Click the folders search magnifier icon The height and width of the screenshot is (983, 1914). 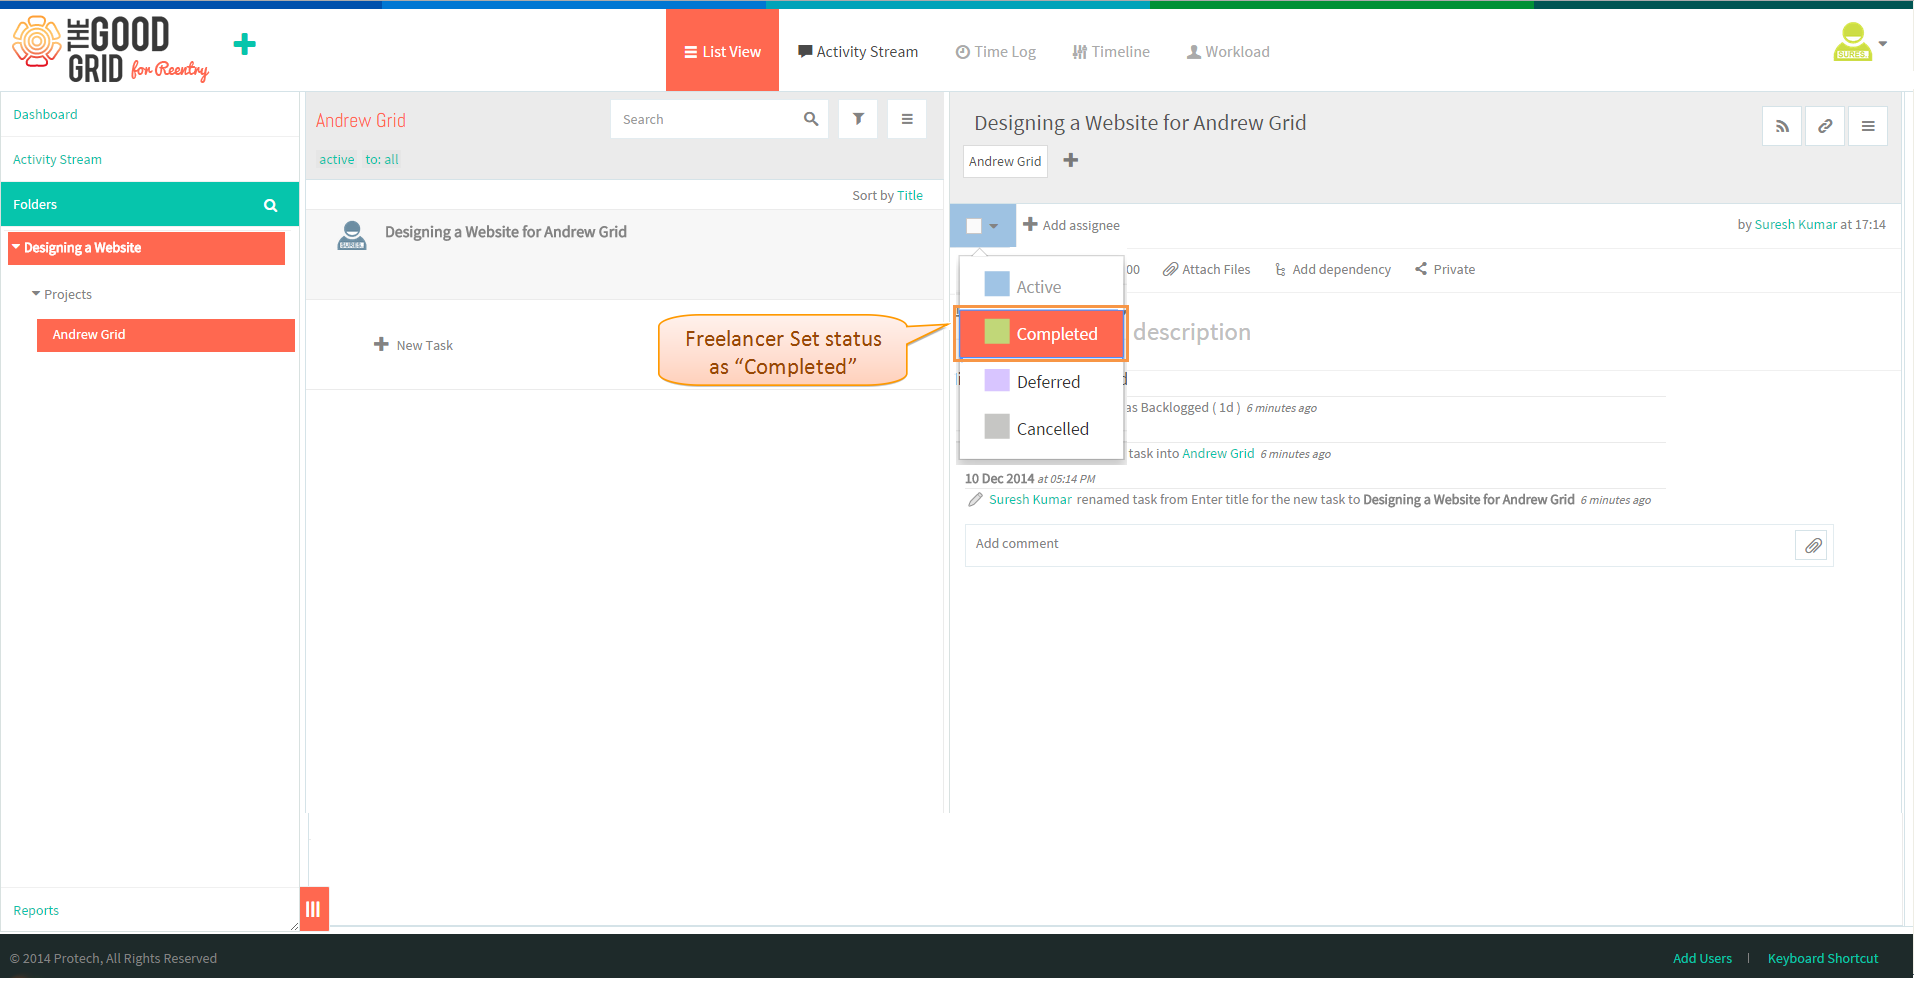tap(270, 205)
